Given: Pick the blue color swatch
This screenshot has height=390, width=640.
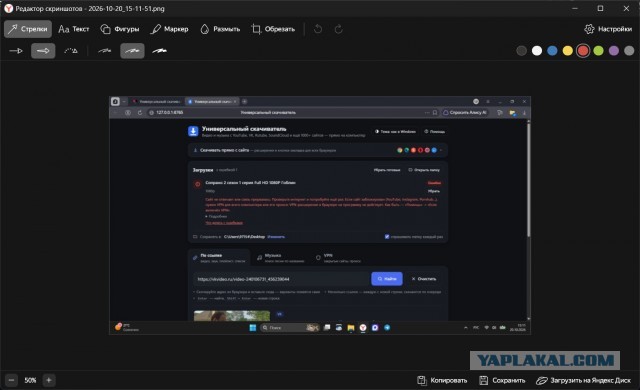Looking at the screenshot, I should click(552, 51).
